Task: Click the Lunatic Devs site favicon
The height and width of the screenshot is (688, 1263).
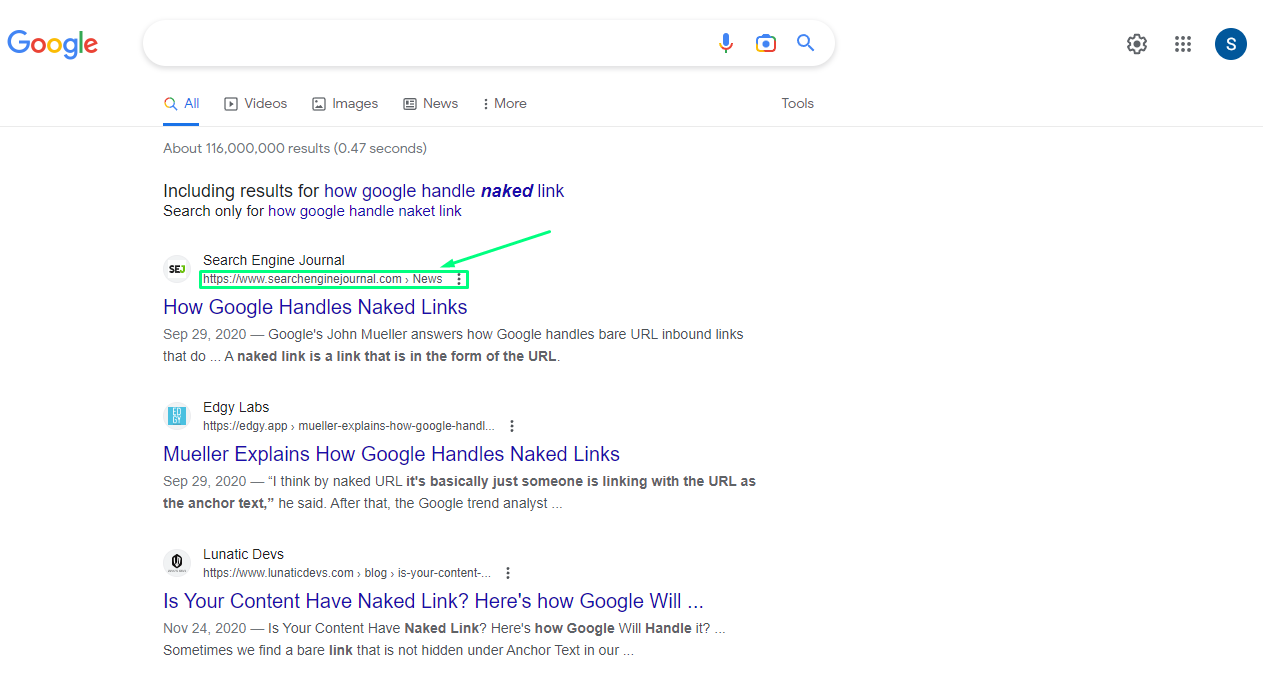Action: [x=177, y=563]
